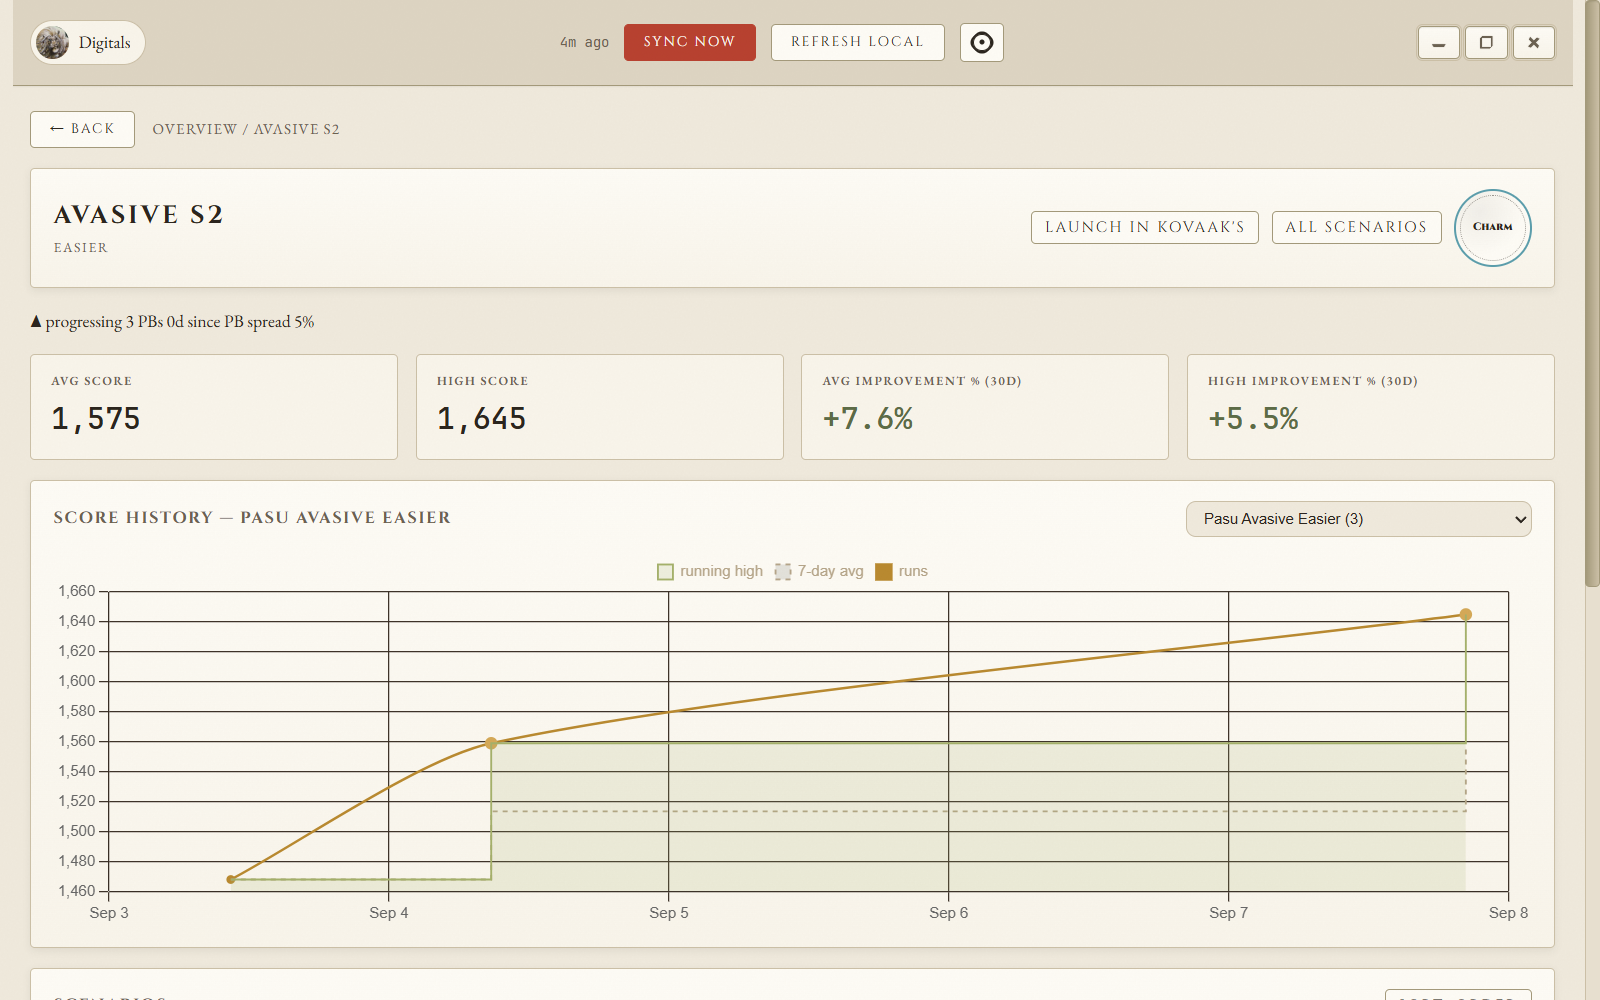Click the Easier subtitle label

(80, 248)
